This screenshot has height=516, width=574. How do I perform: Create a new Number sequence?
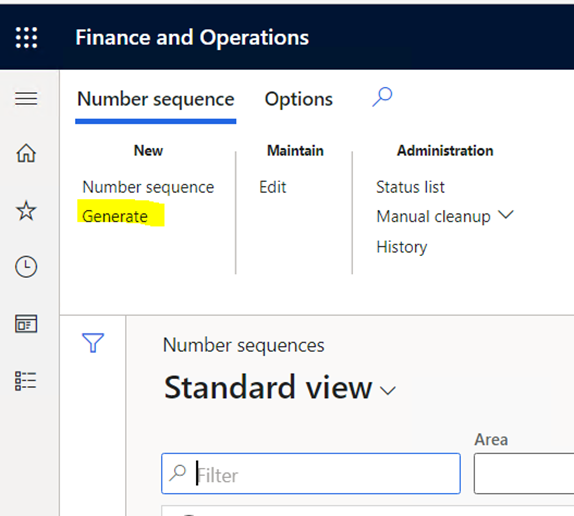click(148, 187)
